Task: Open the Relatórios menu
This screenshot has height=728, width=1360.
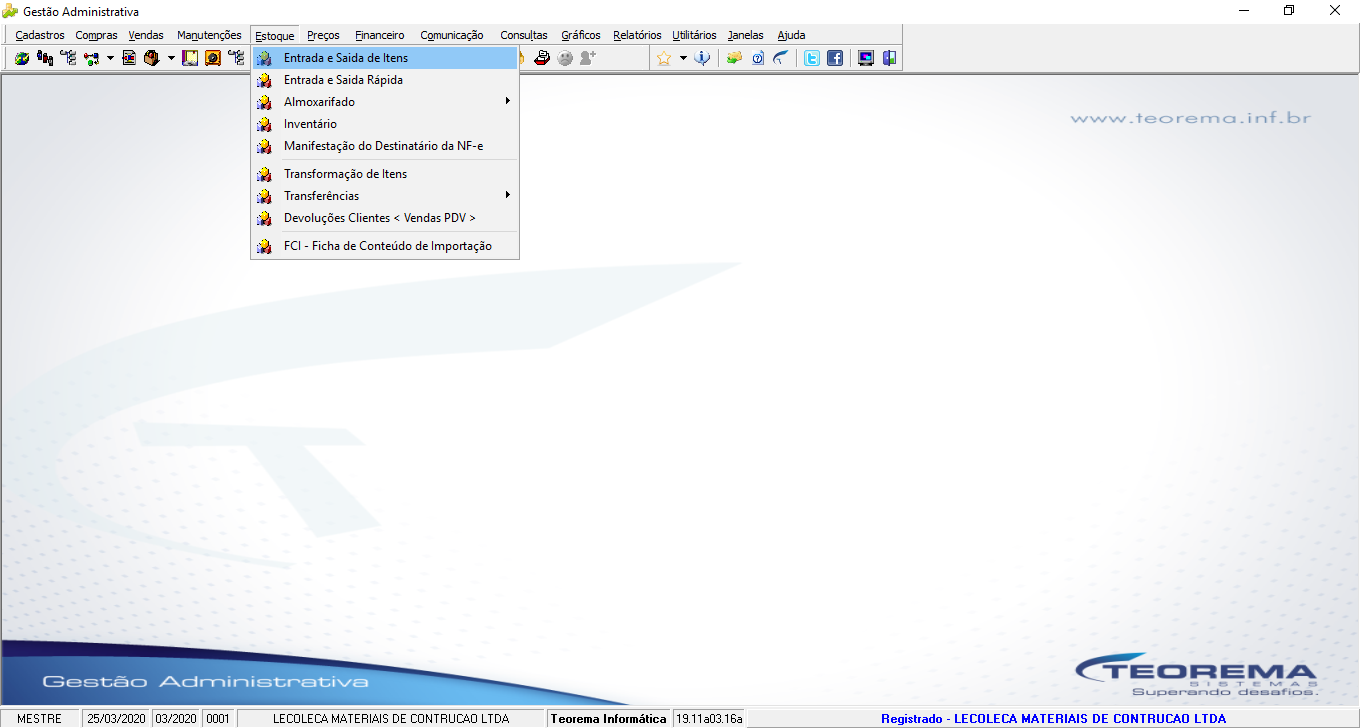Action: (x=637, y=35)
